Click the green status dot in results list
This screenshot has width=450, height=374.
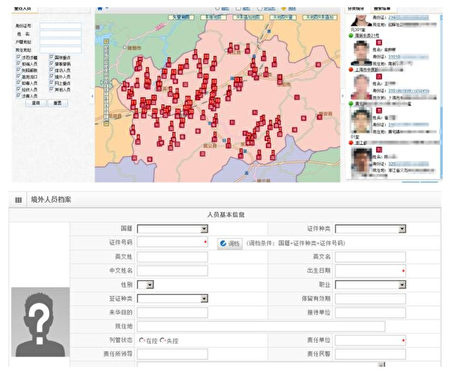pyautogui.click(x=351, y=35)
